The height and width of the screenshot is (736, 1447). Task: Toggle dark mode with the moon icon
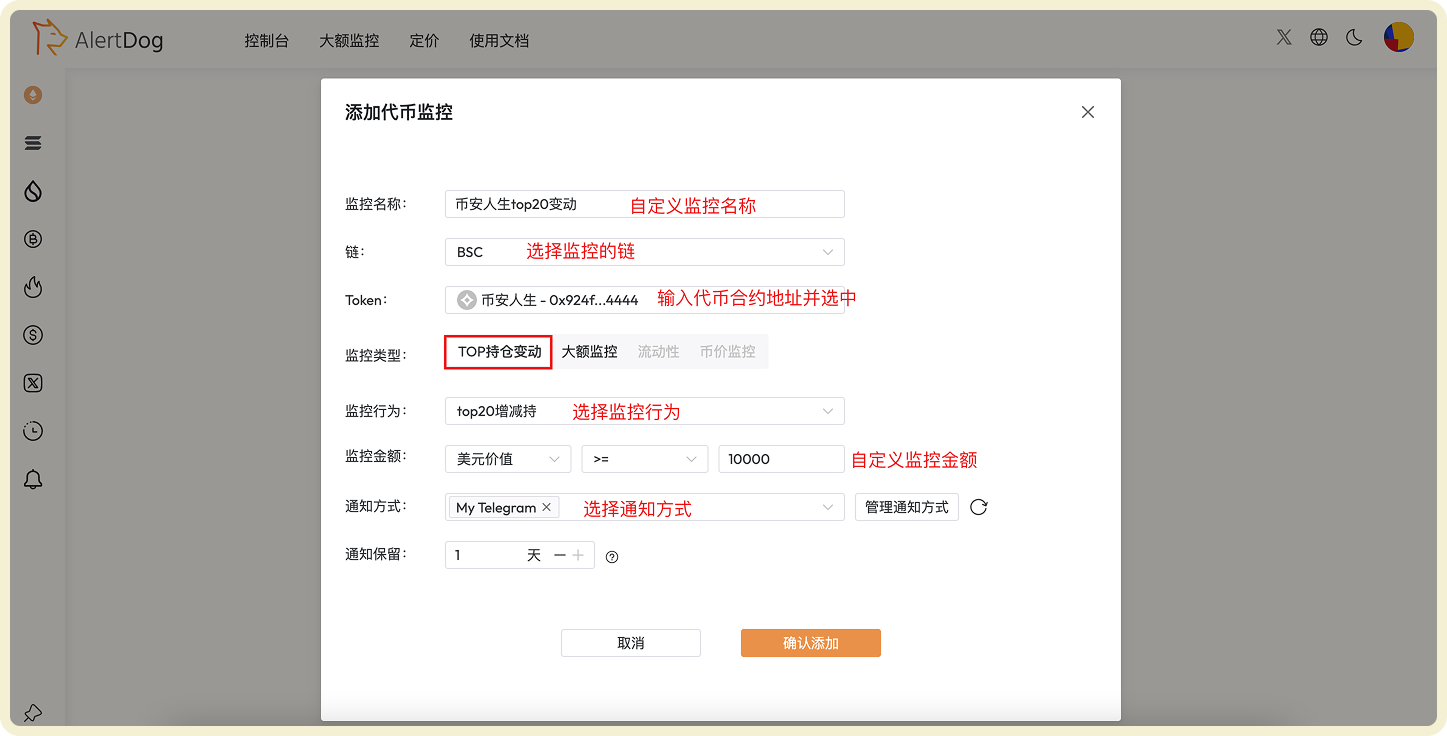coord(1354,37)
